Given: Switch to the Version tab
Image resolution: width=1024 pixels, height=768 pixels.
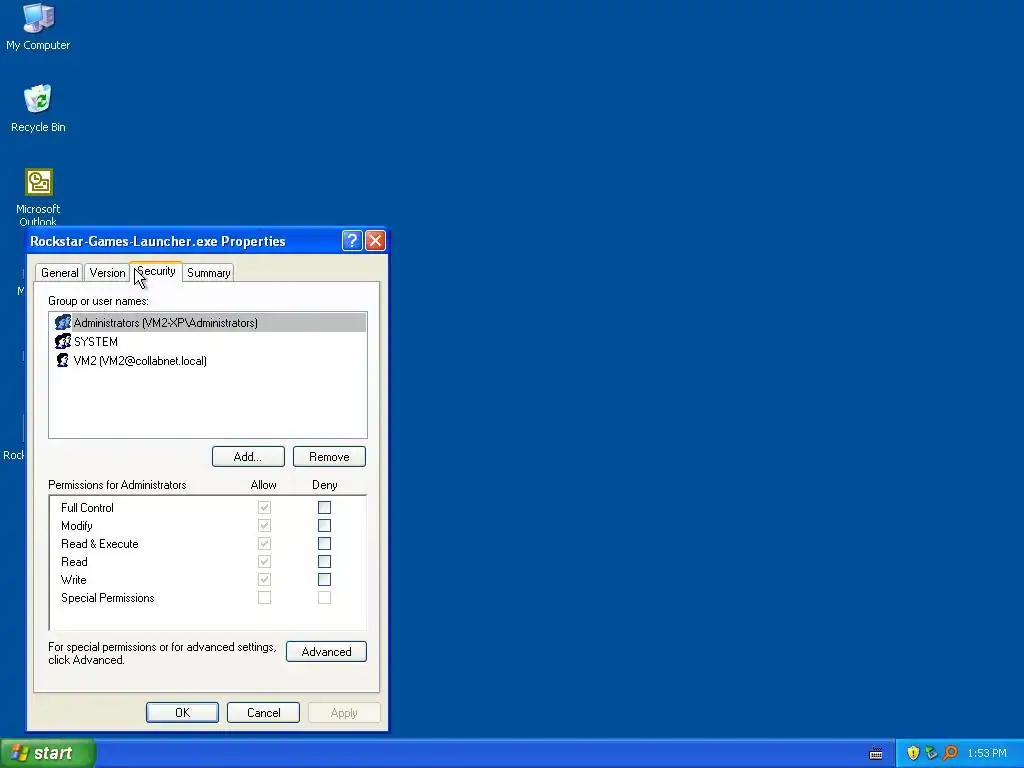Looking at the screenshot, I should (x=107, y=273).
